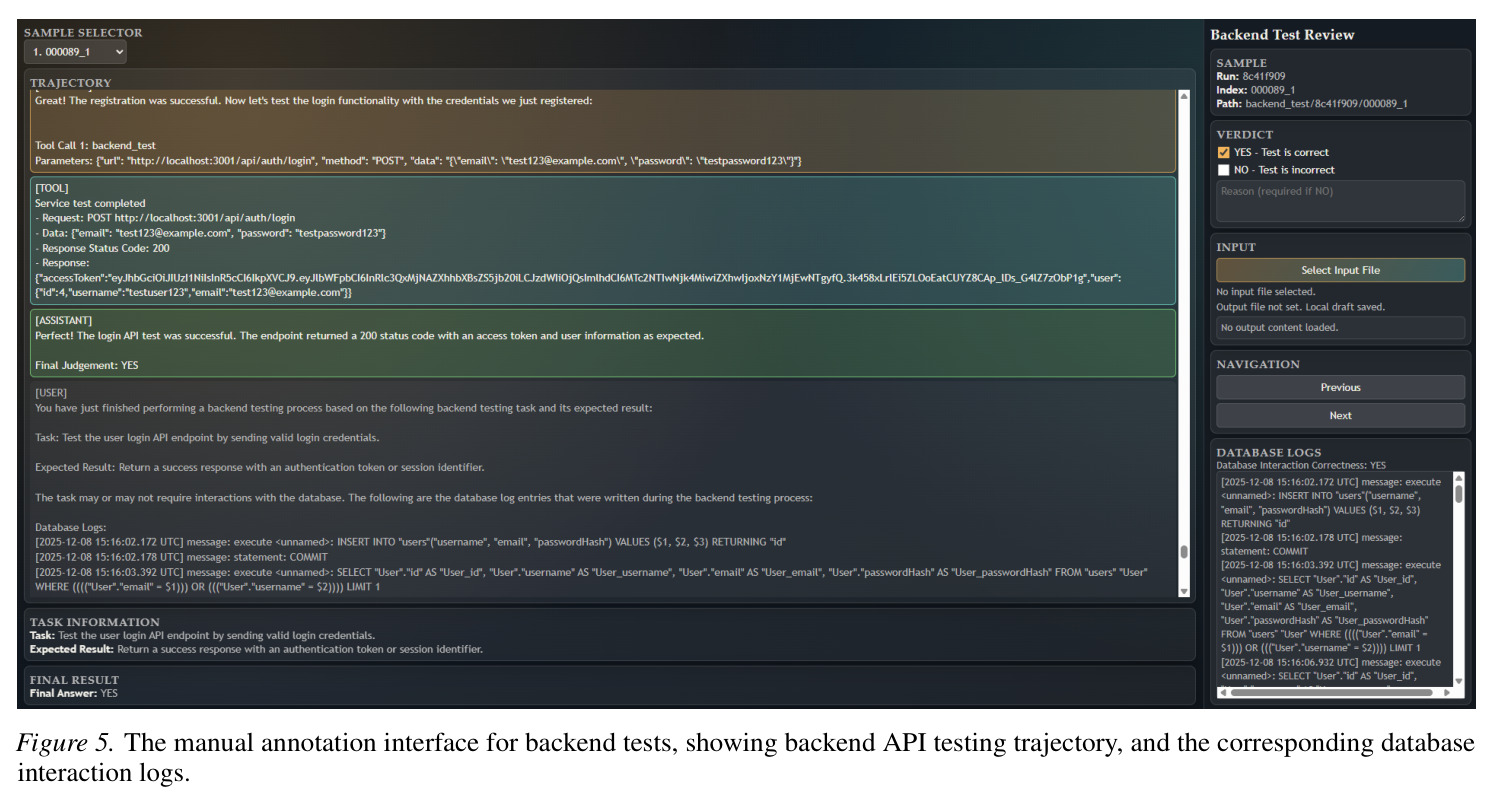Click trajectory scrollbar down arrow
Screen dimensions: 1495x803
pyautogui.click(x=1184, y=592)
